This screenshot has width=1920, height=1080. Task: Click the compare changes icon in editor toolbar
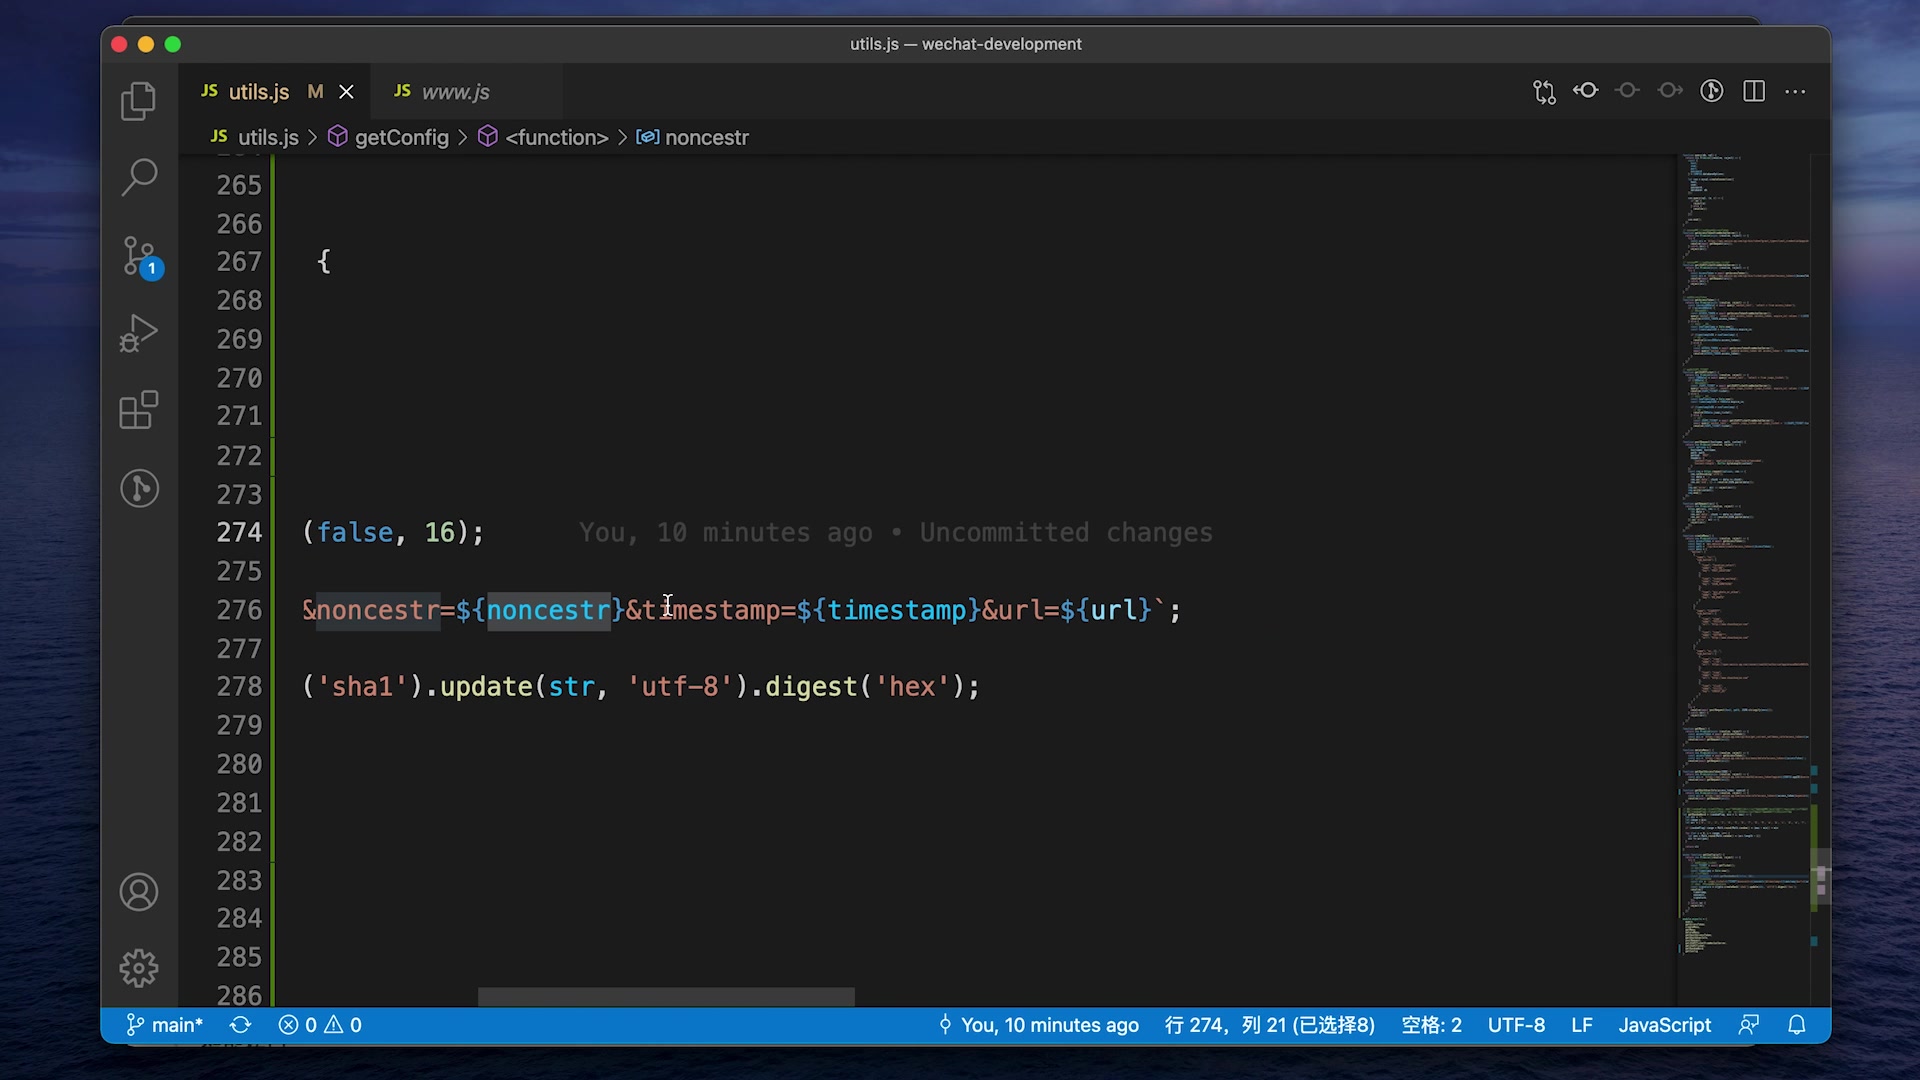1544,92
